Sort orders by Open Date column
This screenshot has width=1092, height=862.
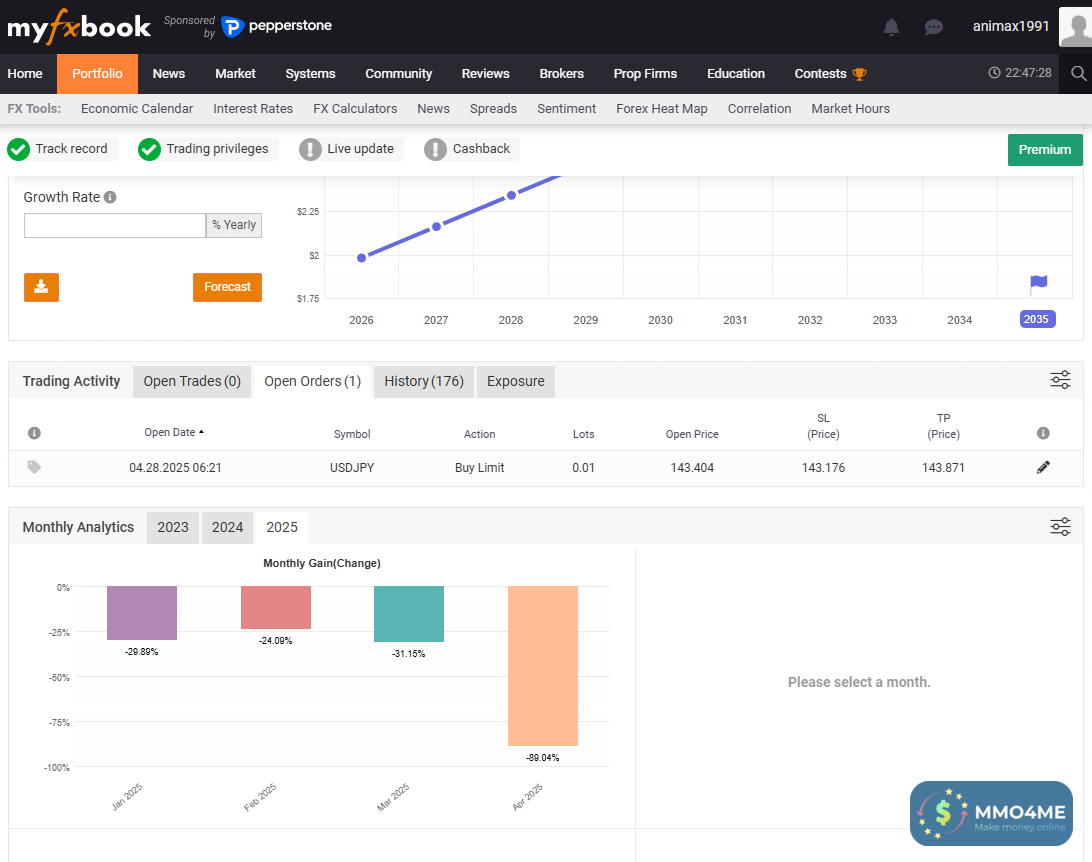(x=173, y=433)
